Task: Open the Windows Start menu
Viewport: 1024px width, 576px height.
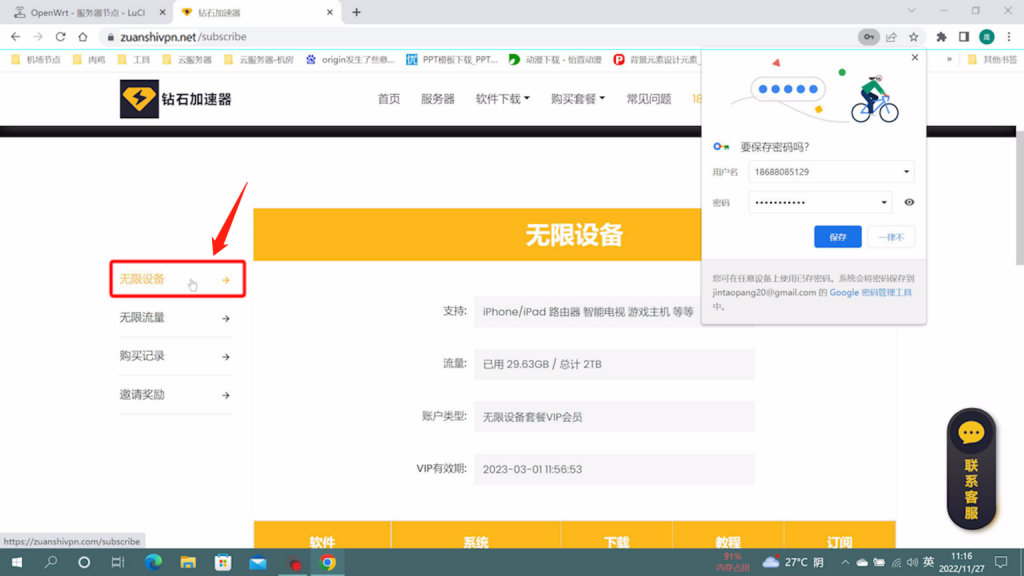Action: click(x=17, y=562)
